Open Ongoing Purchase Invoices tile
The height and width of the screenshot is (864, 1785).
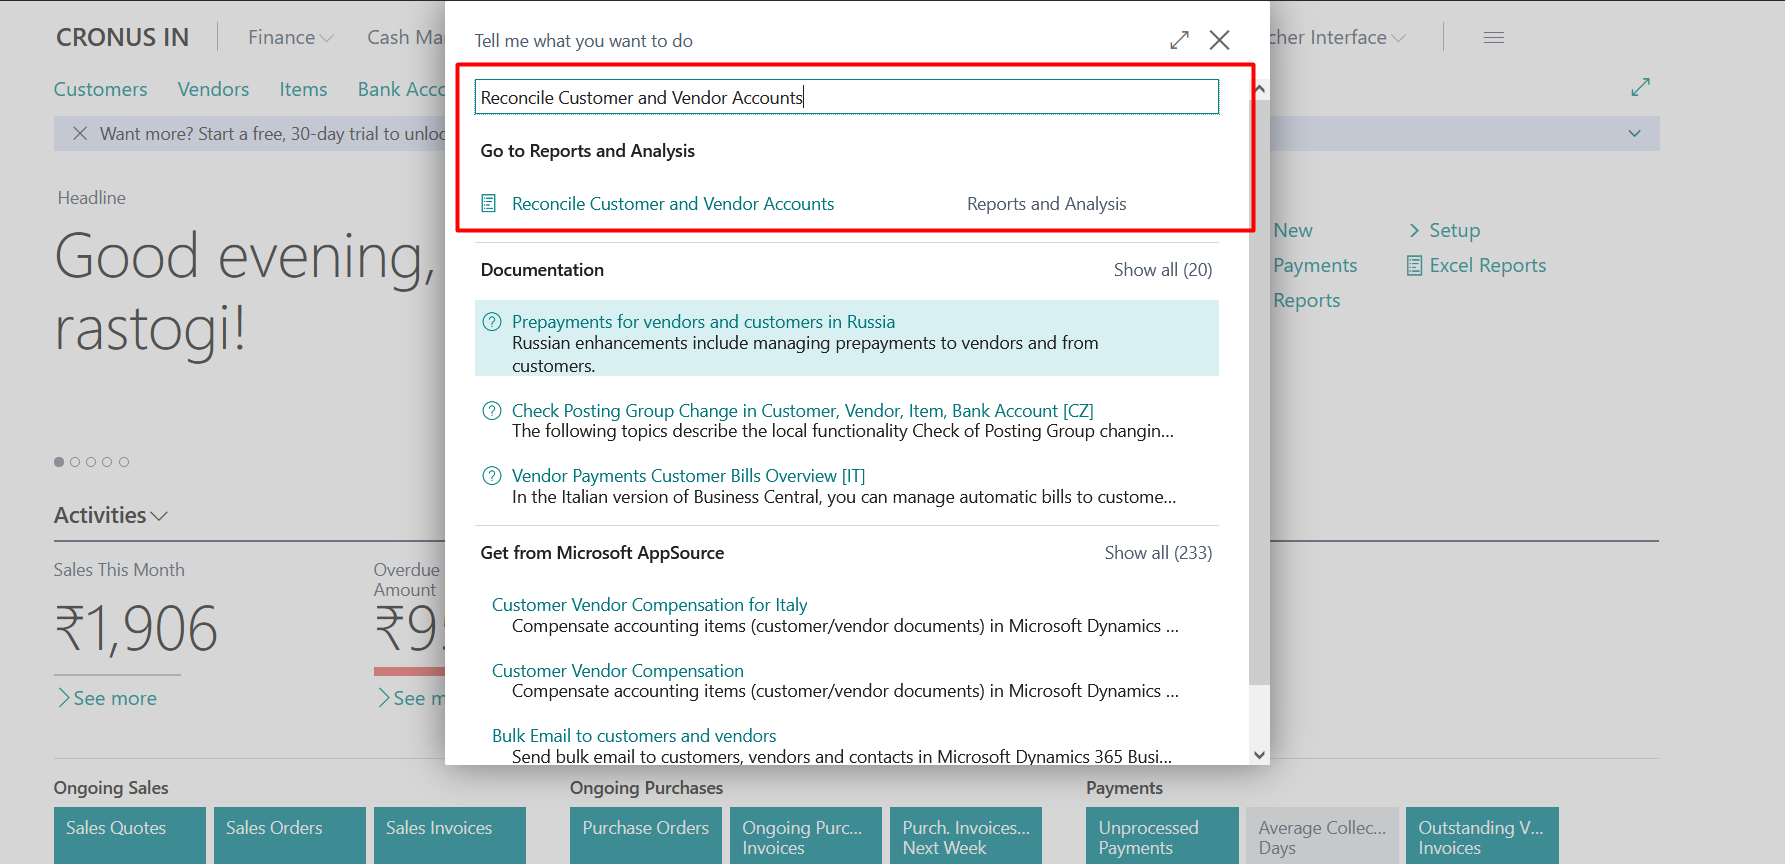click(806, 836)
